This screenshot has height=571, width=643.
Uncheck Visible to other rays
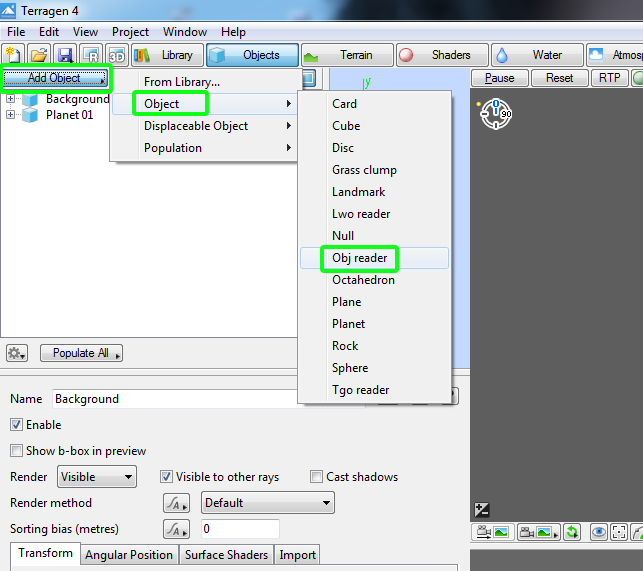click(166, 477)
